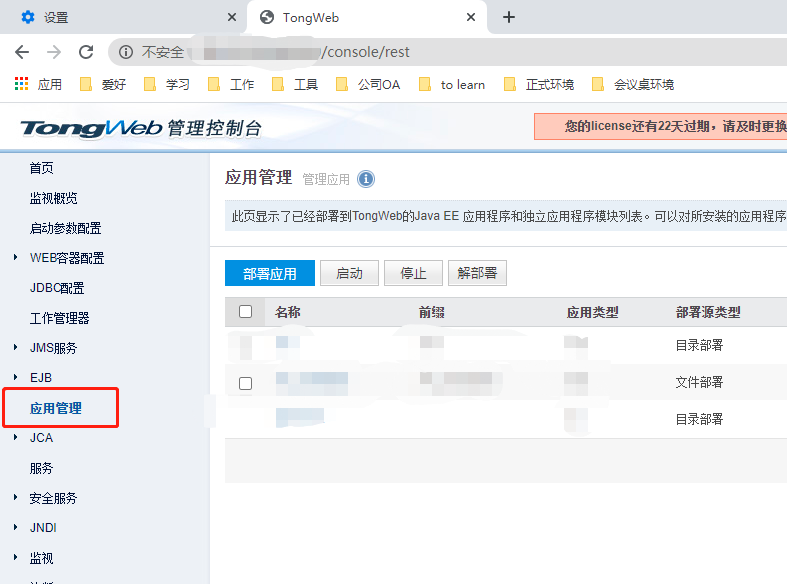Expand the 监视 tree arrow
Image resolution: width=787 pixels, height=584 pixels.
tap(16, 557)
